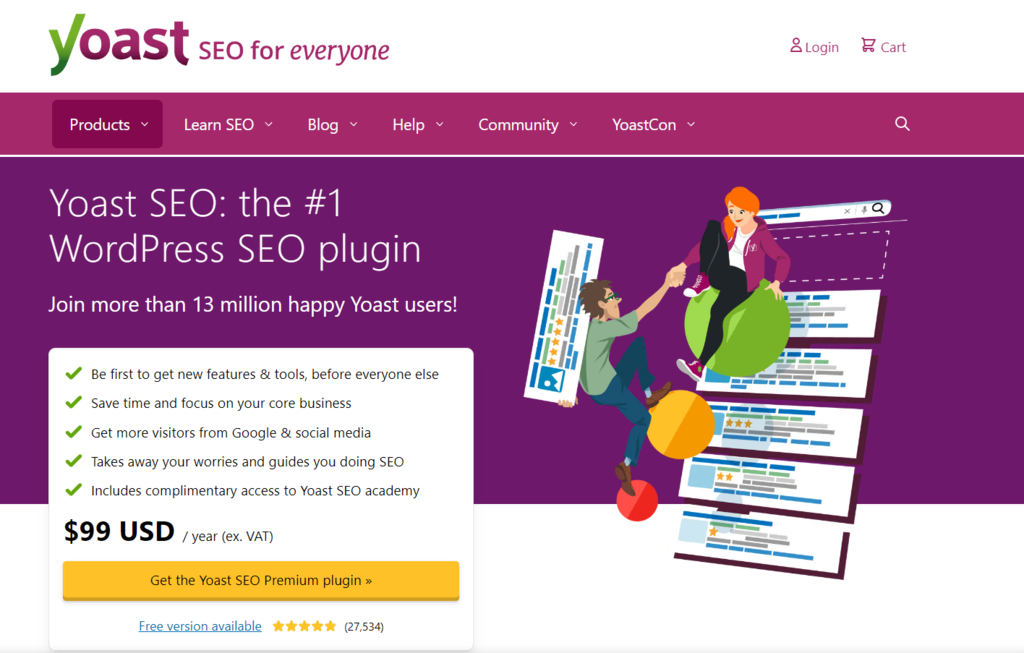Click green checkmark beside 'Be first to get new features'
The width and height of the screenshot is (1024, 653).
(x=74, y=374)
